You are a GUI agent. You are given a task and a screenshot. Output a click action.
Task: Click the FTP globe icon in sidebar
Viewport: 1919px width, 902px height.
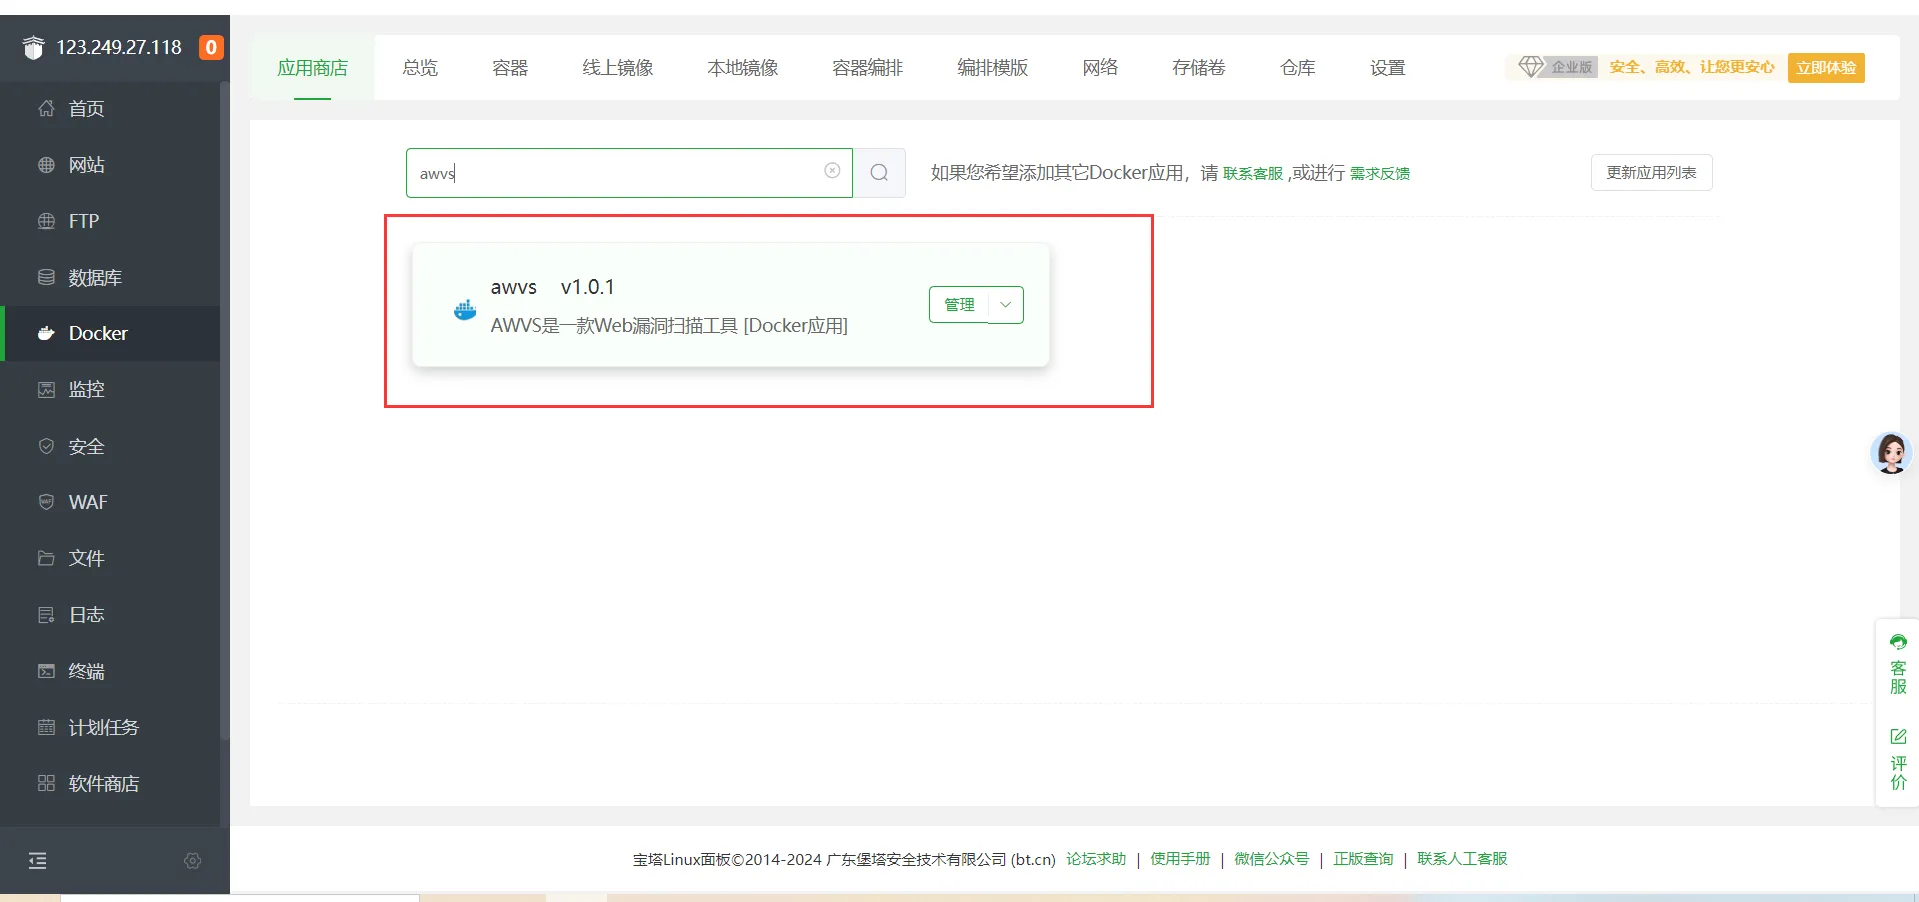tap(46, 221)
